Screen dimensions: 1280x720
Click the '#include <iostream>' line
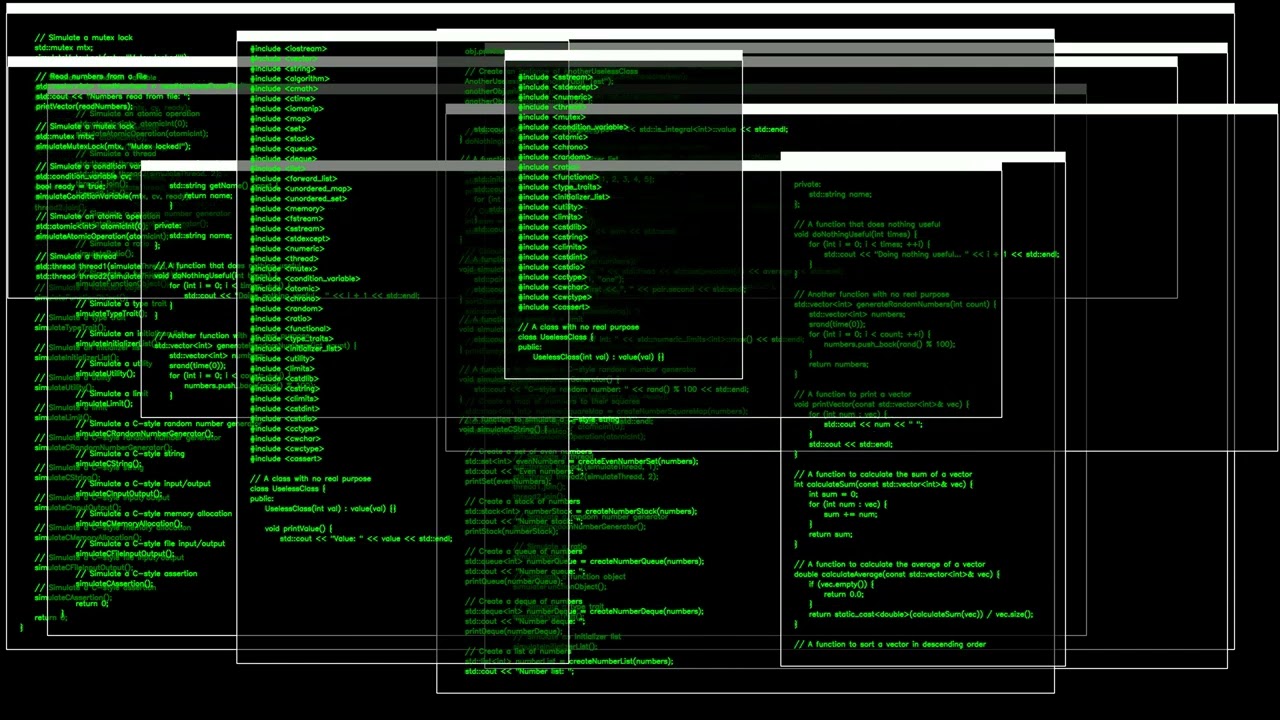(288, 48)
